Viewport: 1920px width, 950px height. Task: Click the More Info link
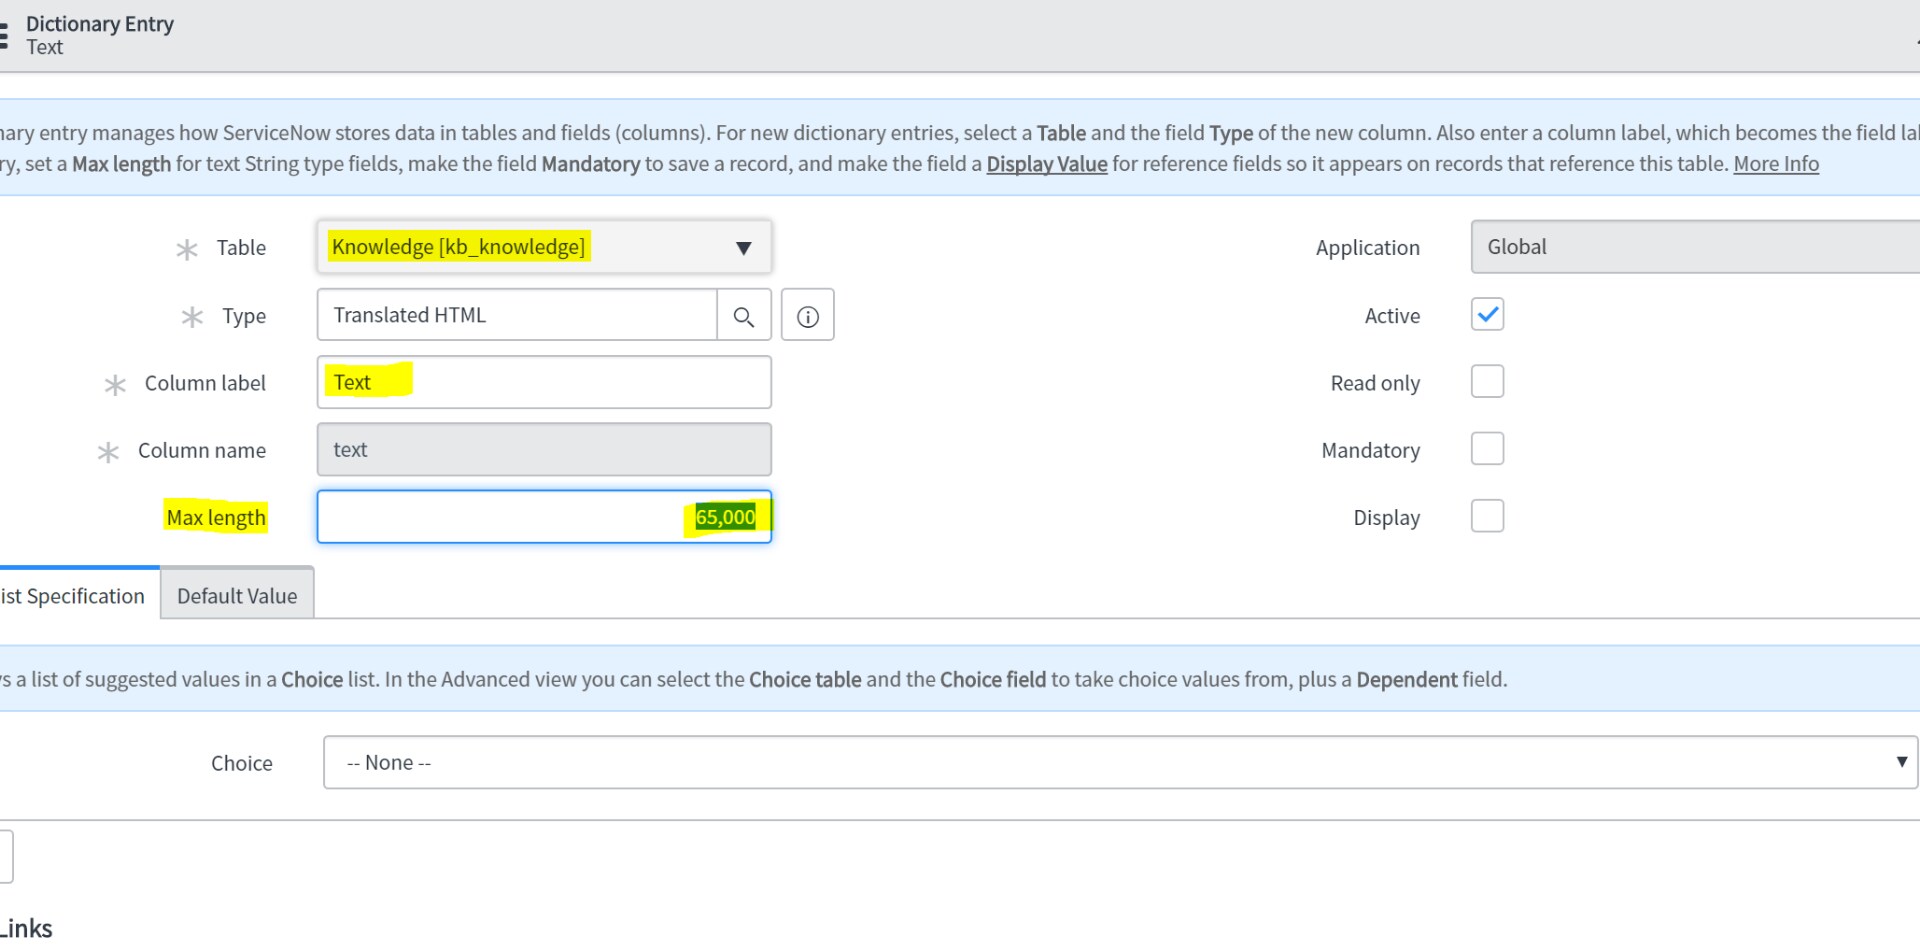tap(1775, 164)
